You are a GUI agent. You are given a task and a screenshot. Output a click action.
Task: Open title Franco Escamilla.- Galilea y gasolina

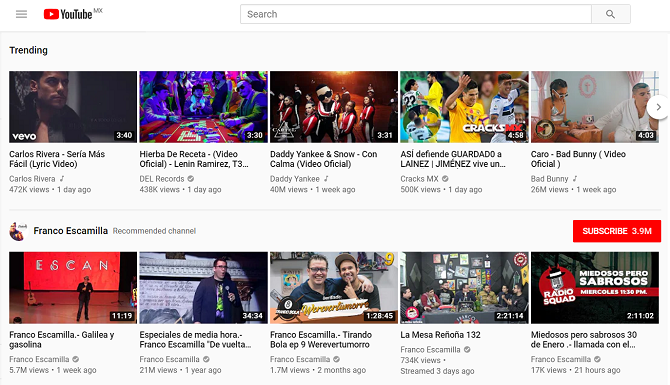coord(62,340)
